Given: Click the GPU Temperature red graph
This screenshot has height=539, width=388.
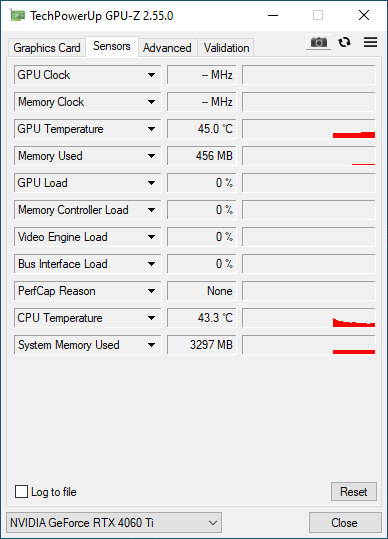Looking at the screenshot, I should click(309, 129).
